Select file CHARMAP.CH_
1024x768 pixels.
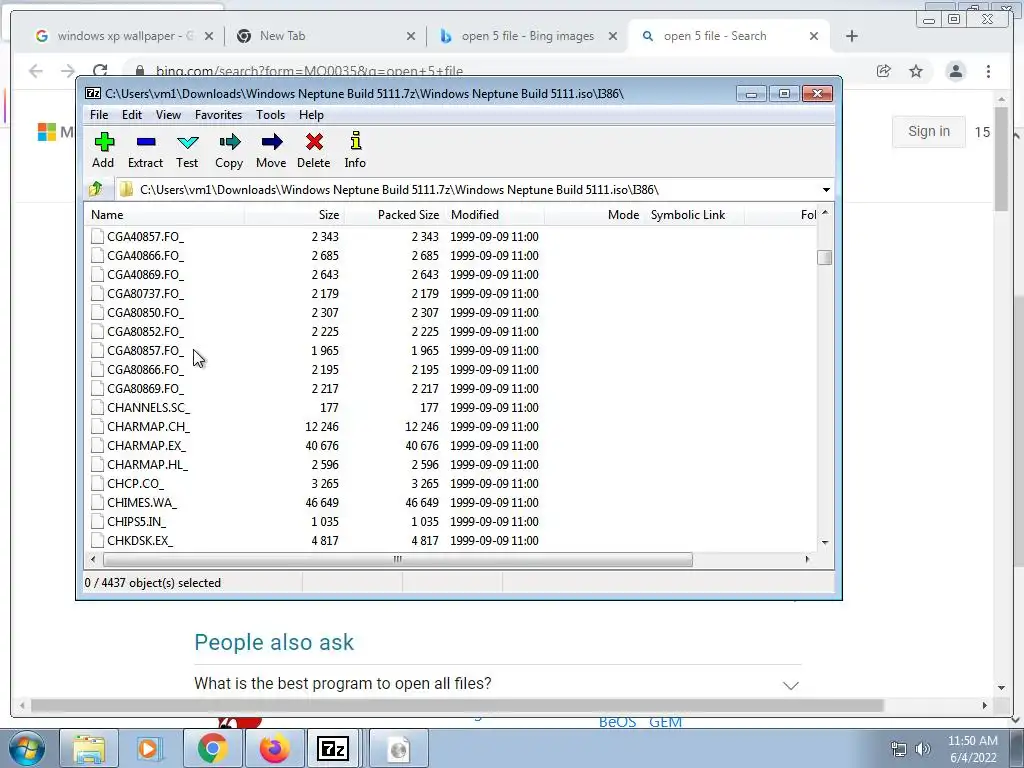tap(148, 426)
